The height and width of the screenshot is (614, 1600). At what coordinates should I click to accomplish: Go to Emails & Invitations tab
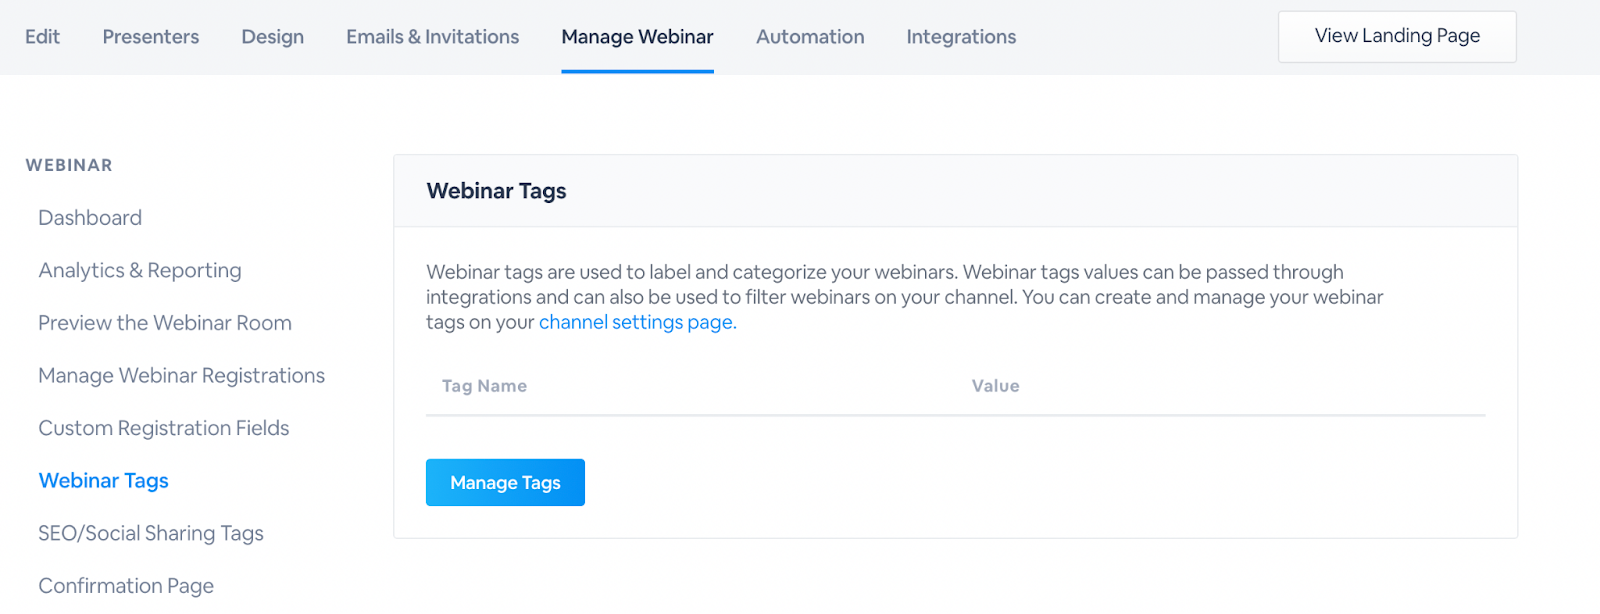[432, 37]
